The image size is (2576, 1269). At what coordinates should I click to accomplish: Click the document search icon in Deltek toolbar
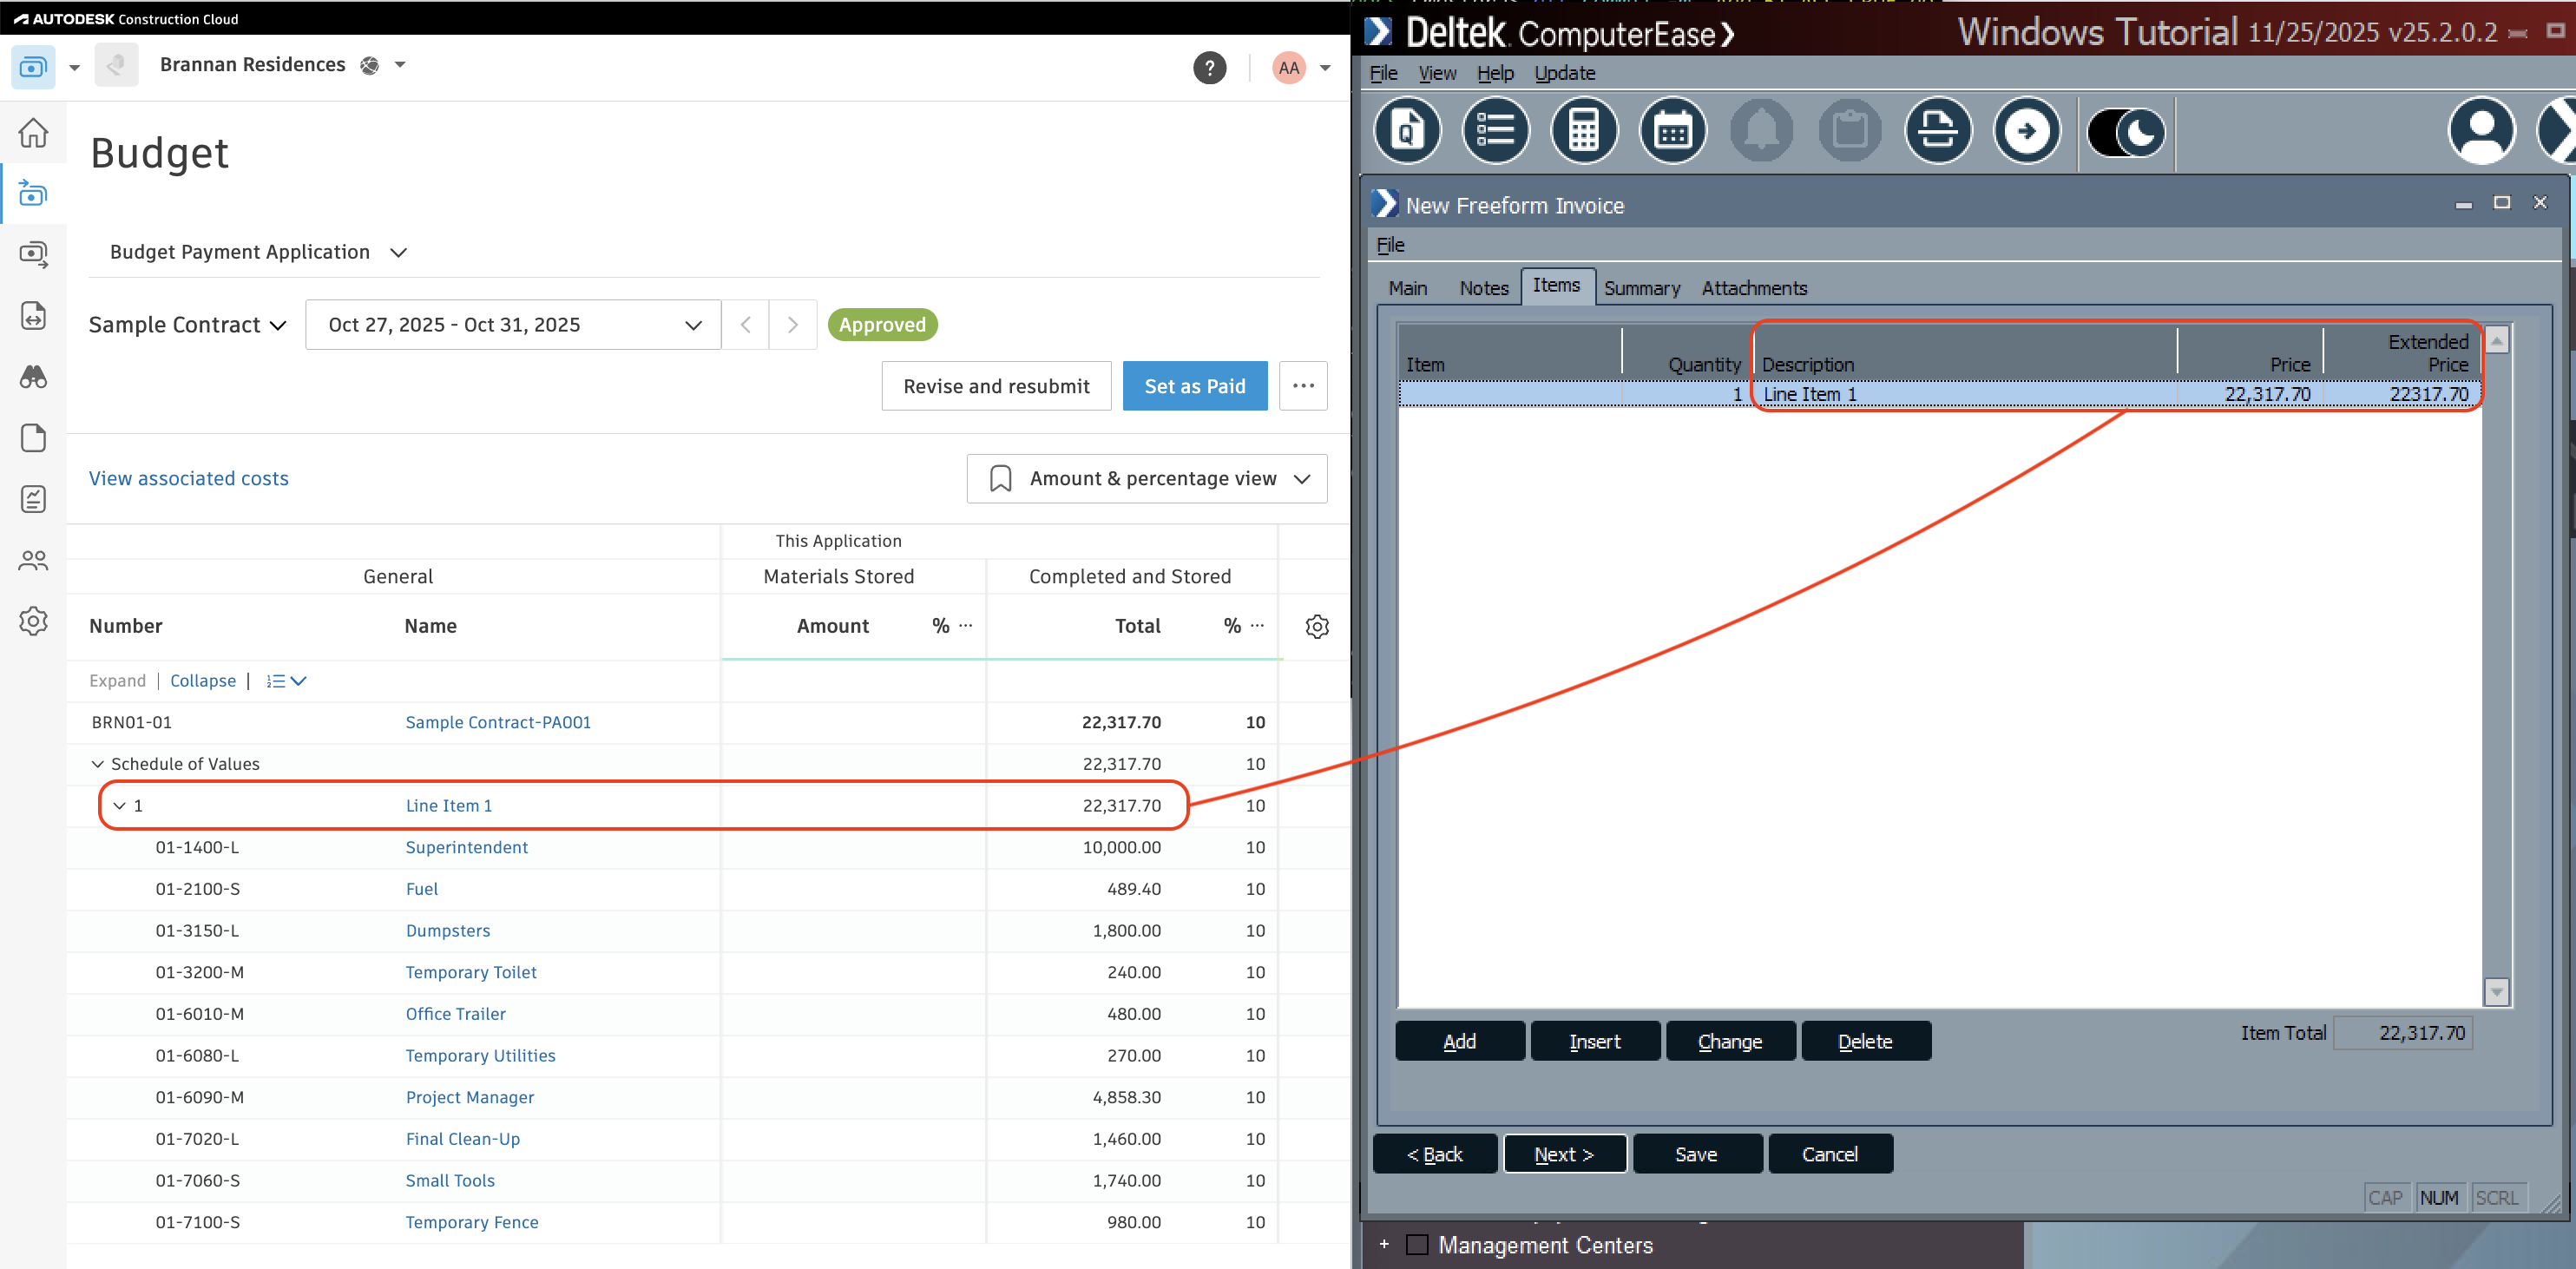1407,131
